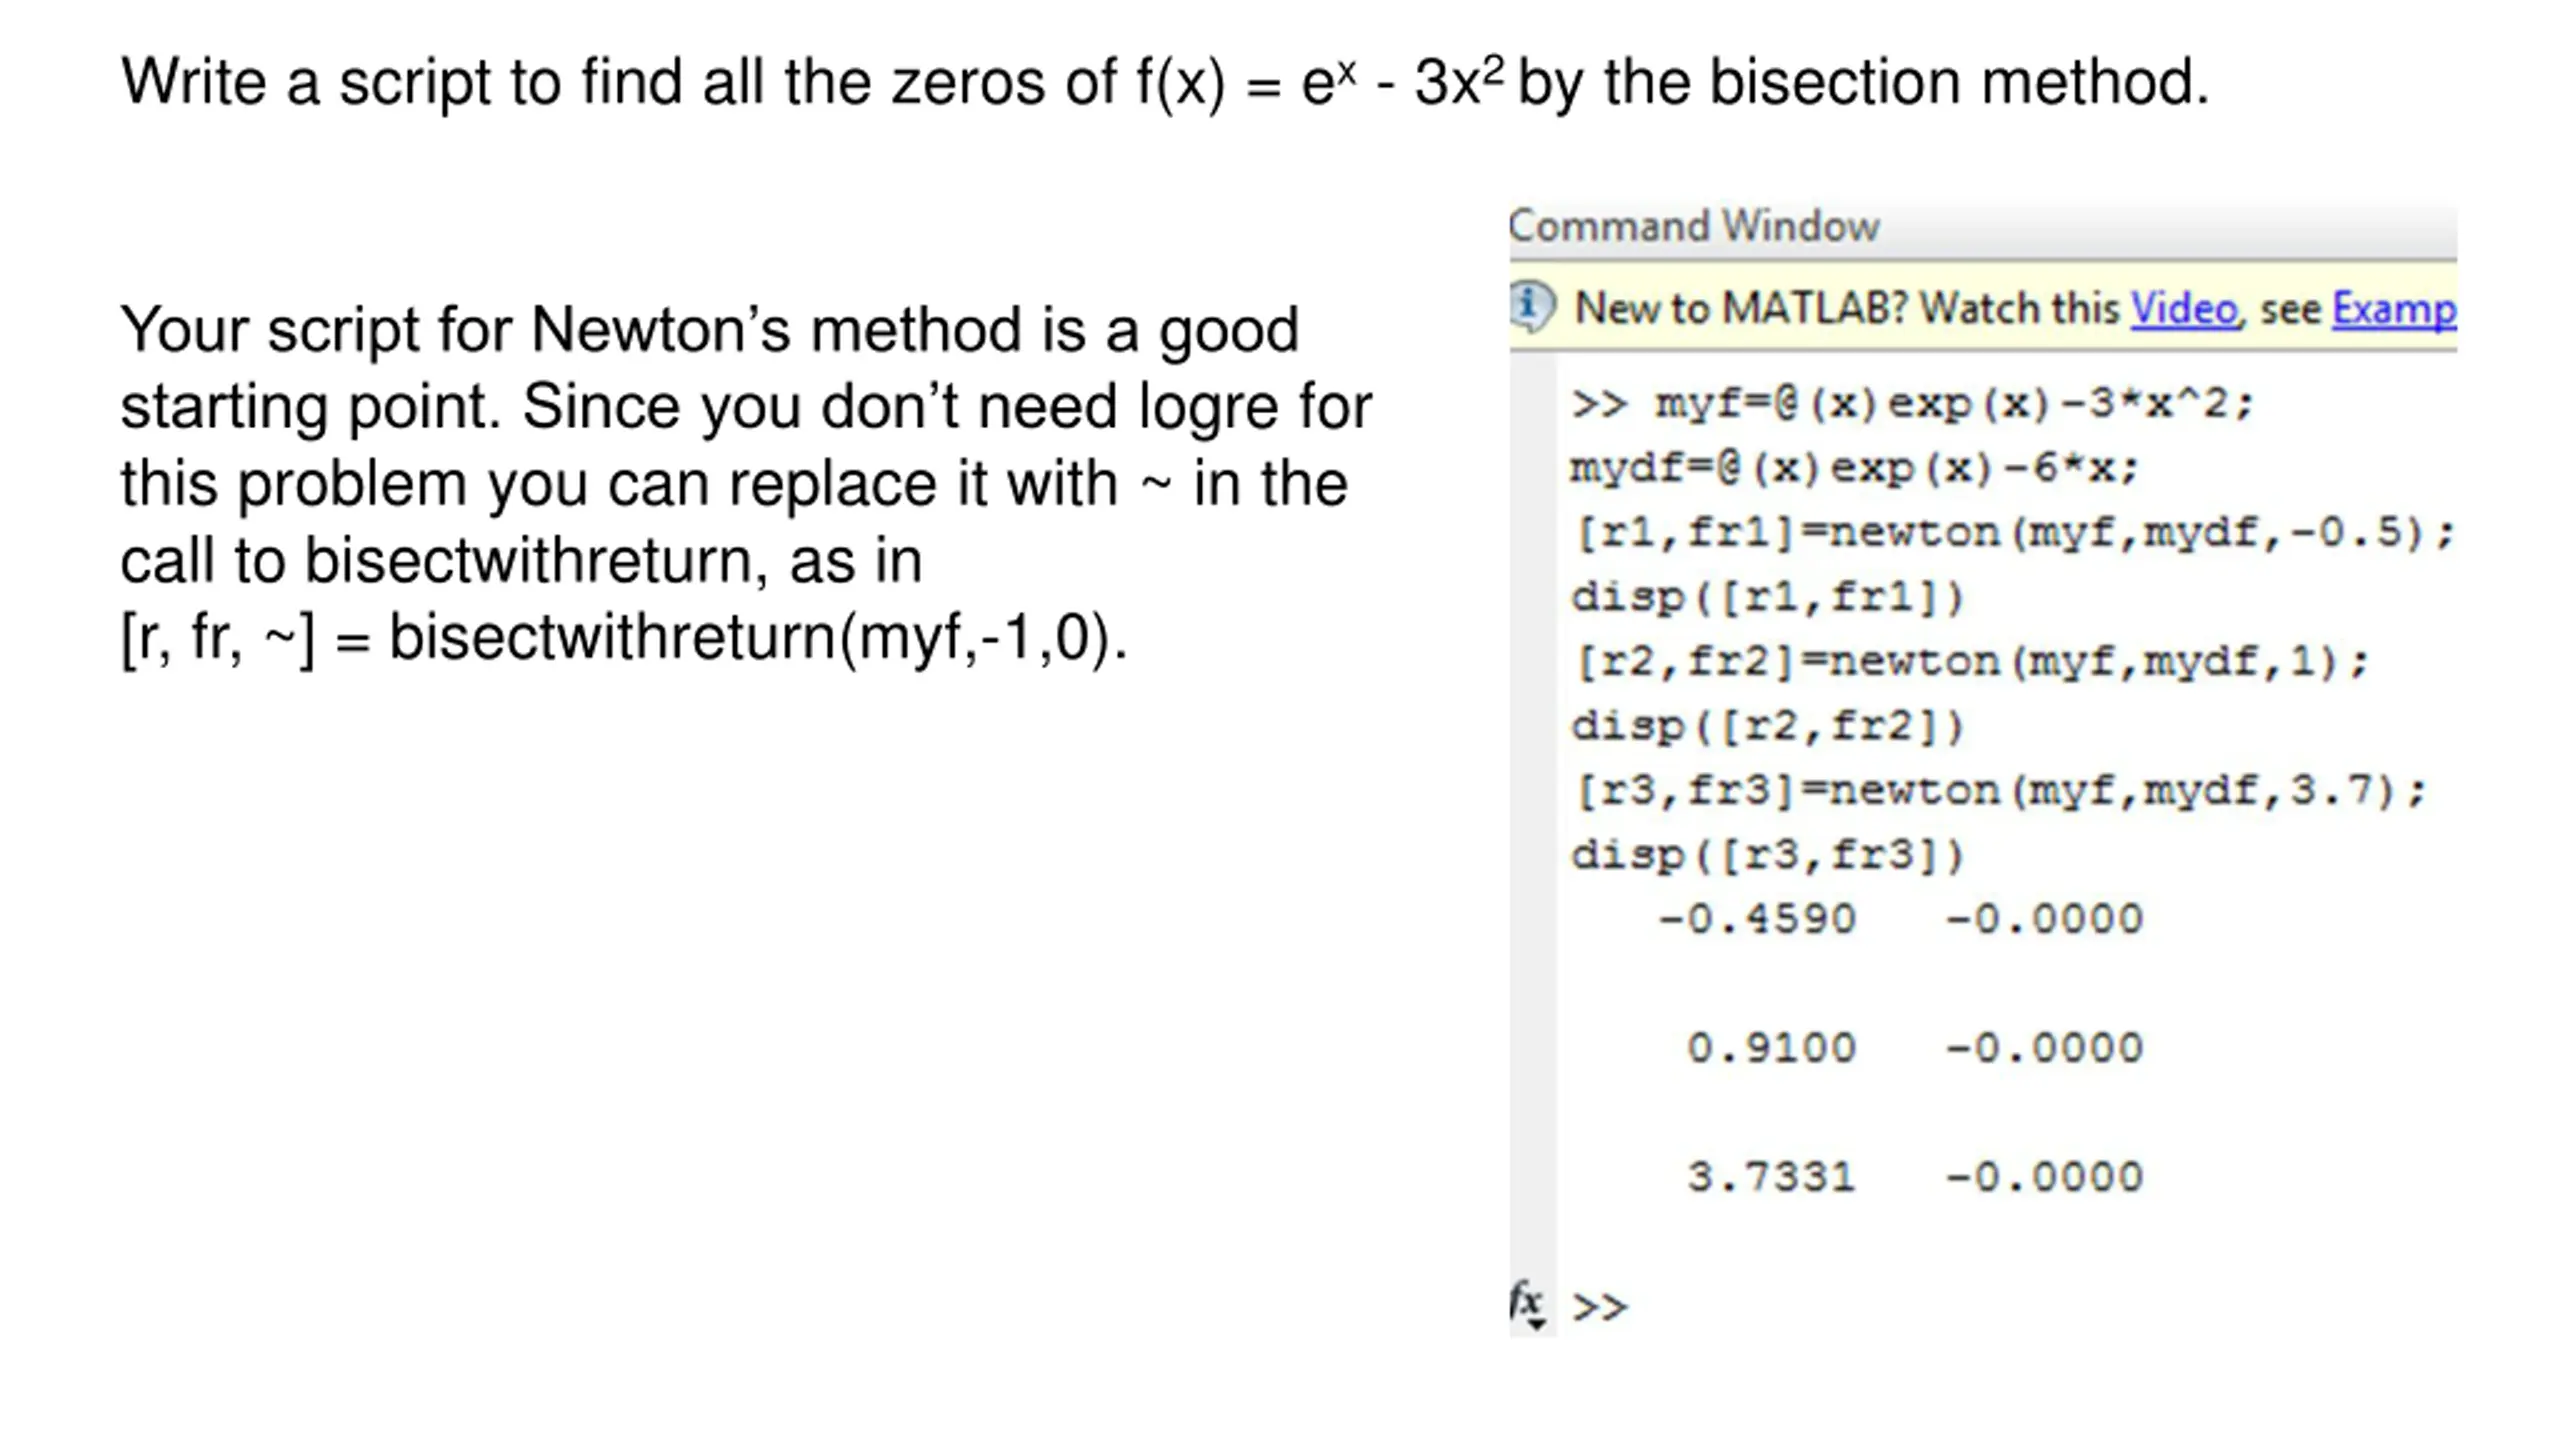Viewport: 2560px width, 1440px height.
Task: Click the Command Window title bar
Action: pos(1694,227)
